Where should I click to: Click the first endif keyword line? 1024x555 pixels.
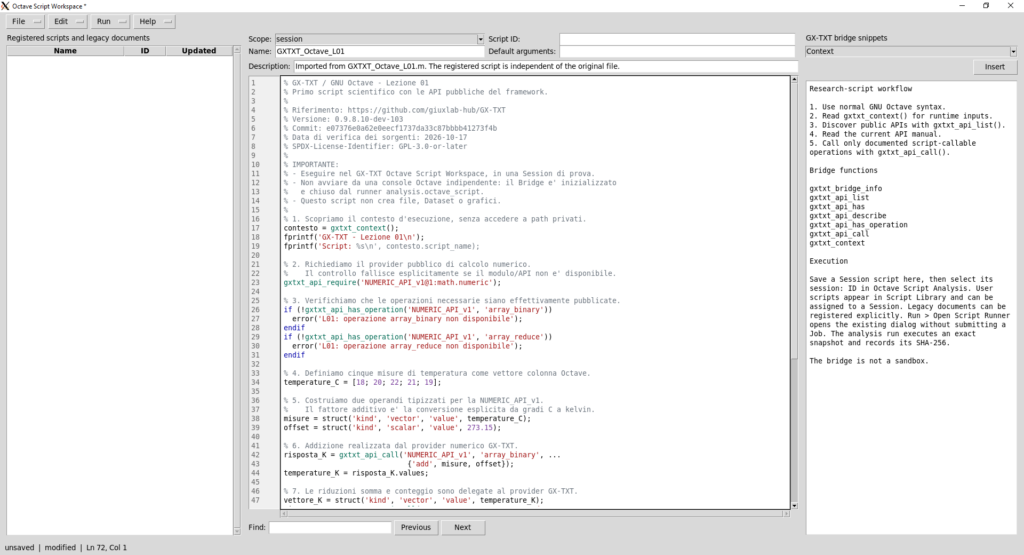[294, 328]
